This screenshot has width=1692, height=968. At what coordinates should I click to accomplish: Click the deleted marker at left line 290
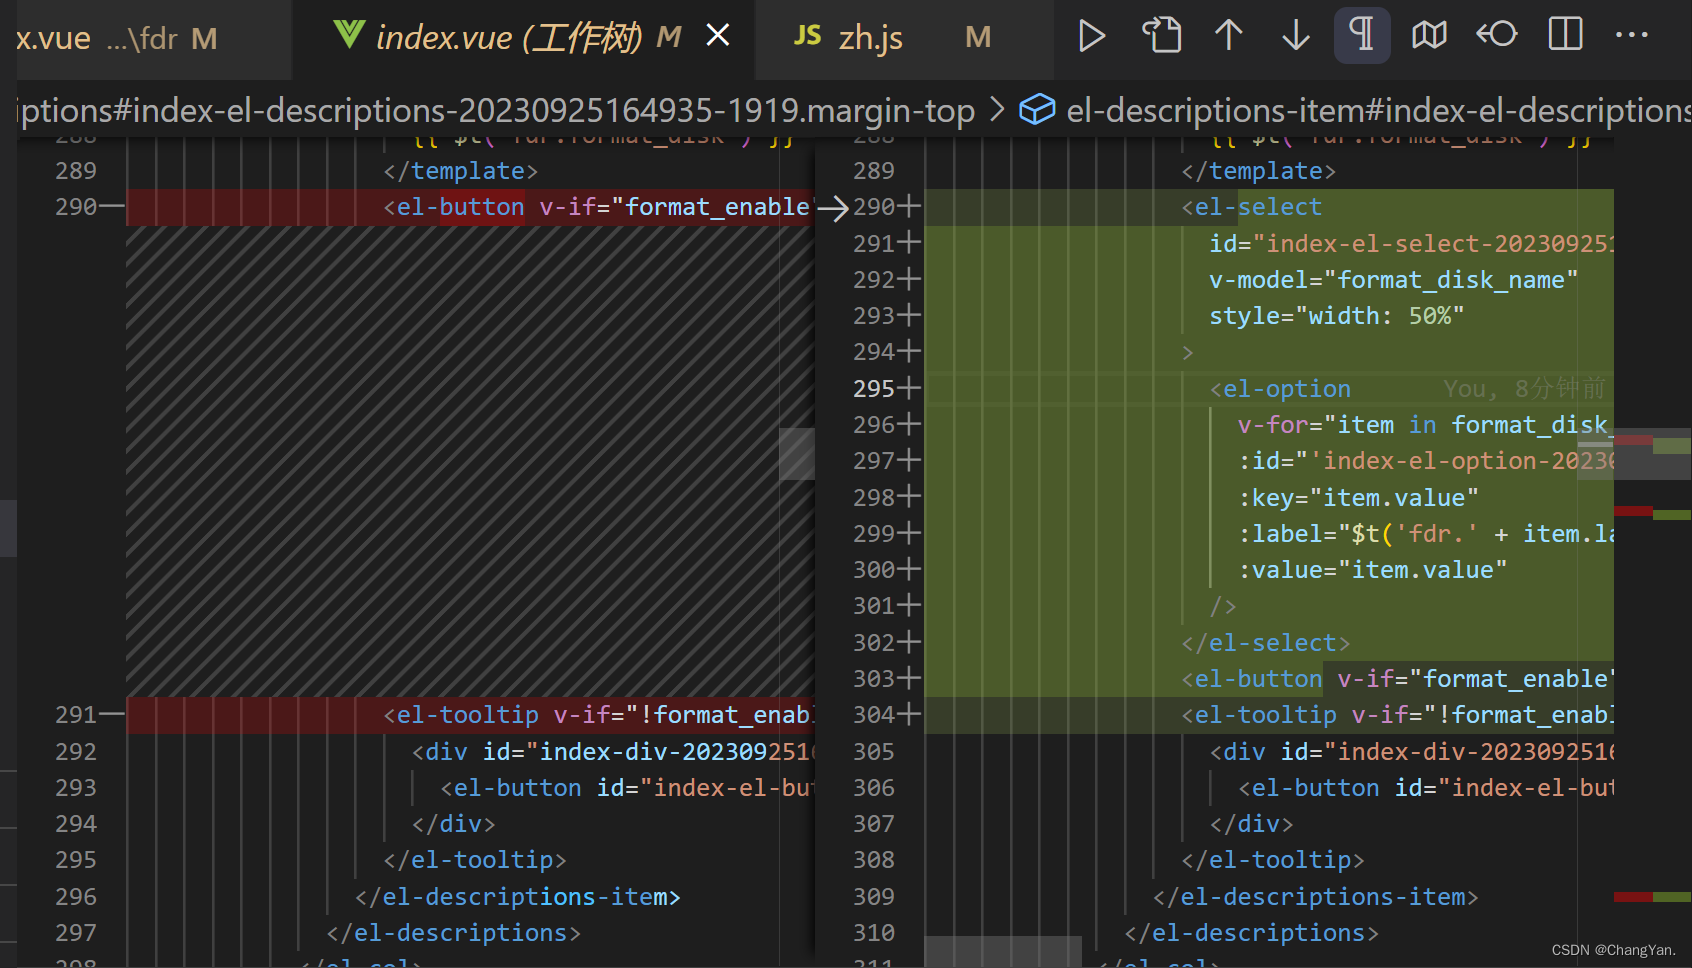tap(113, 207)
